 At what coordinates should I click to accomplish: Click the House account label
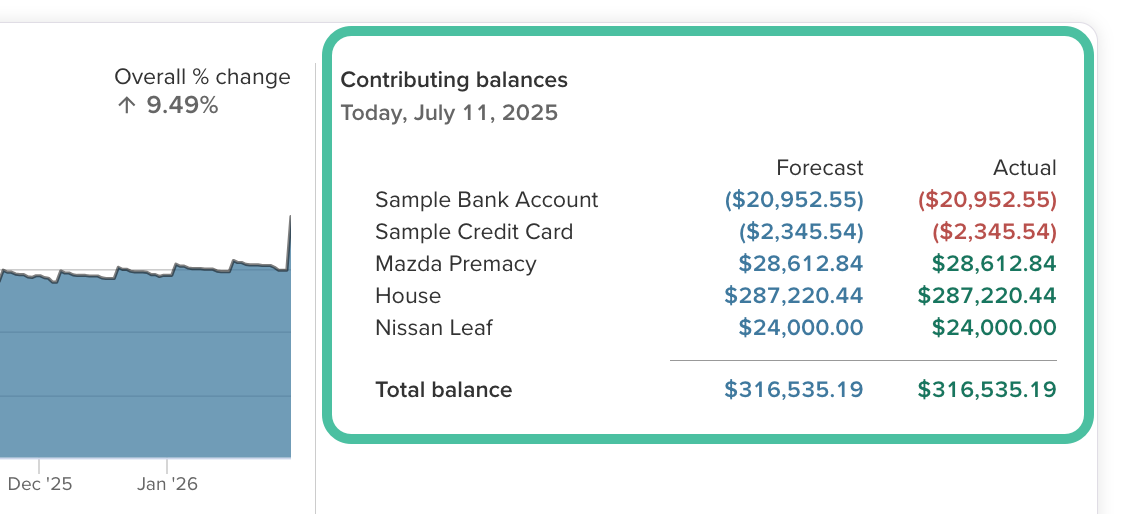tap(408, 296)
